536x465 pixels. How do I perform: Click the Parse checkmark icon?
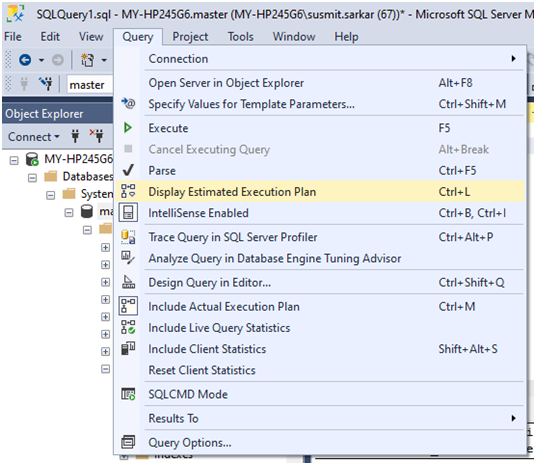[128, 170]
